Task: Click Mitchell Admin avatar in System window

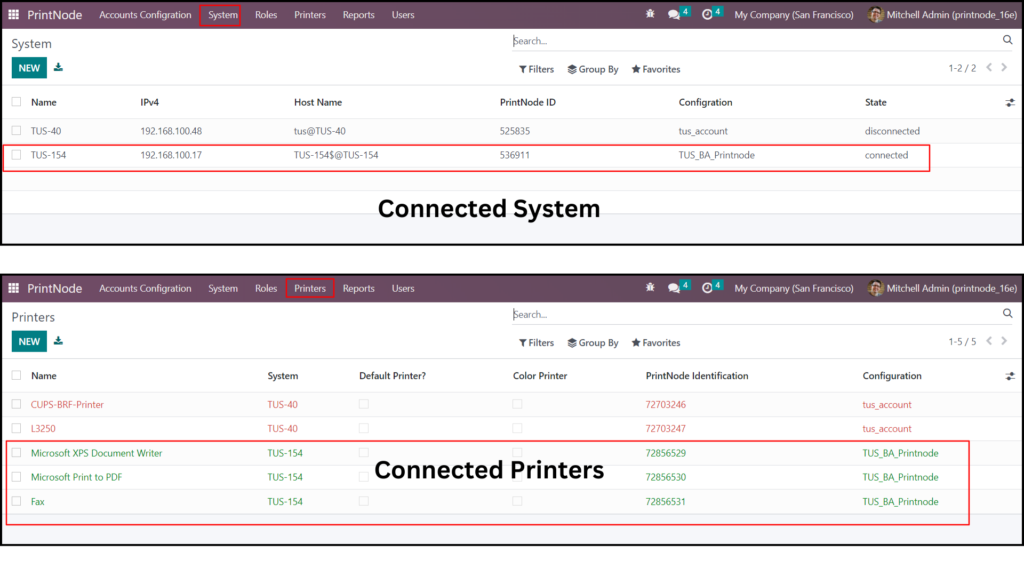Action: (875, 14)
